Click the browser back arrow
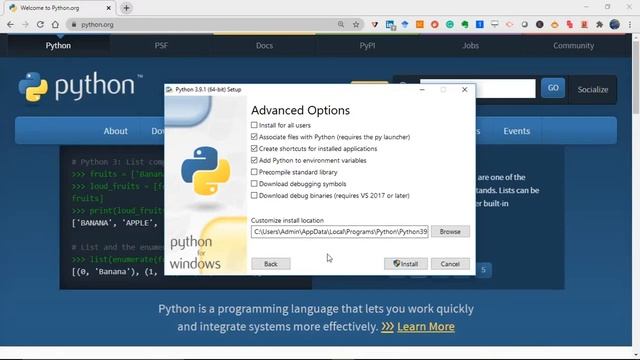Image resolution: width=640 pixels, height=360 pixels. 10,24
